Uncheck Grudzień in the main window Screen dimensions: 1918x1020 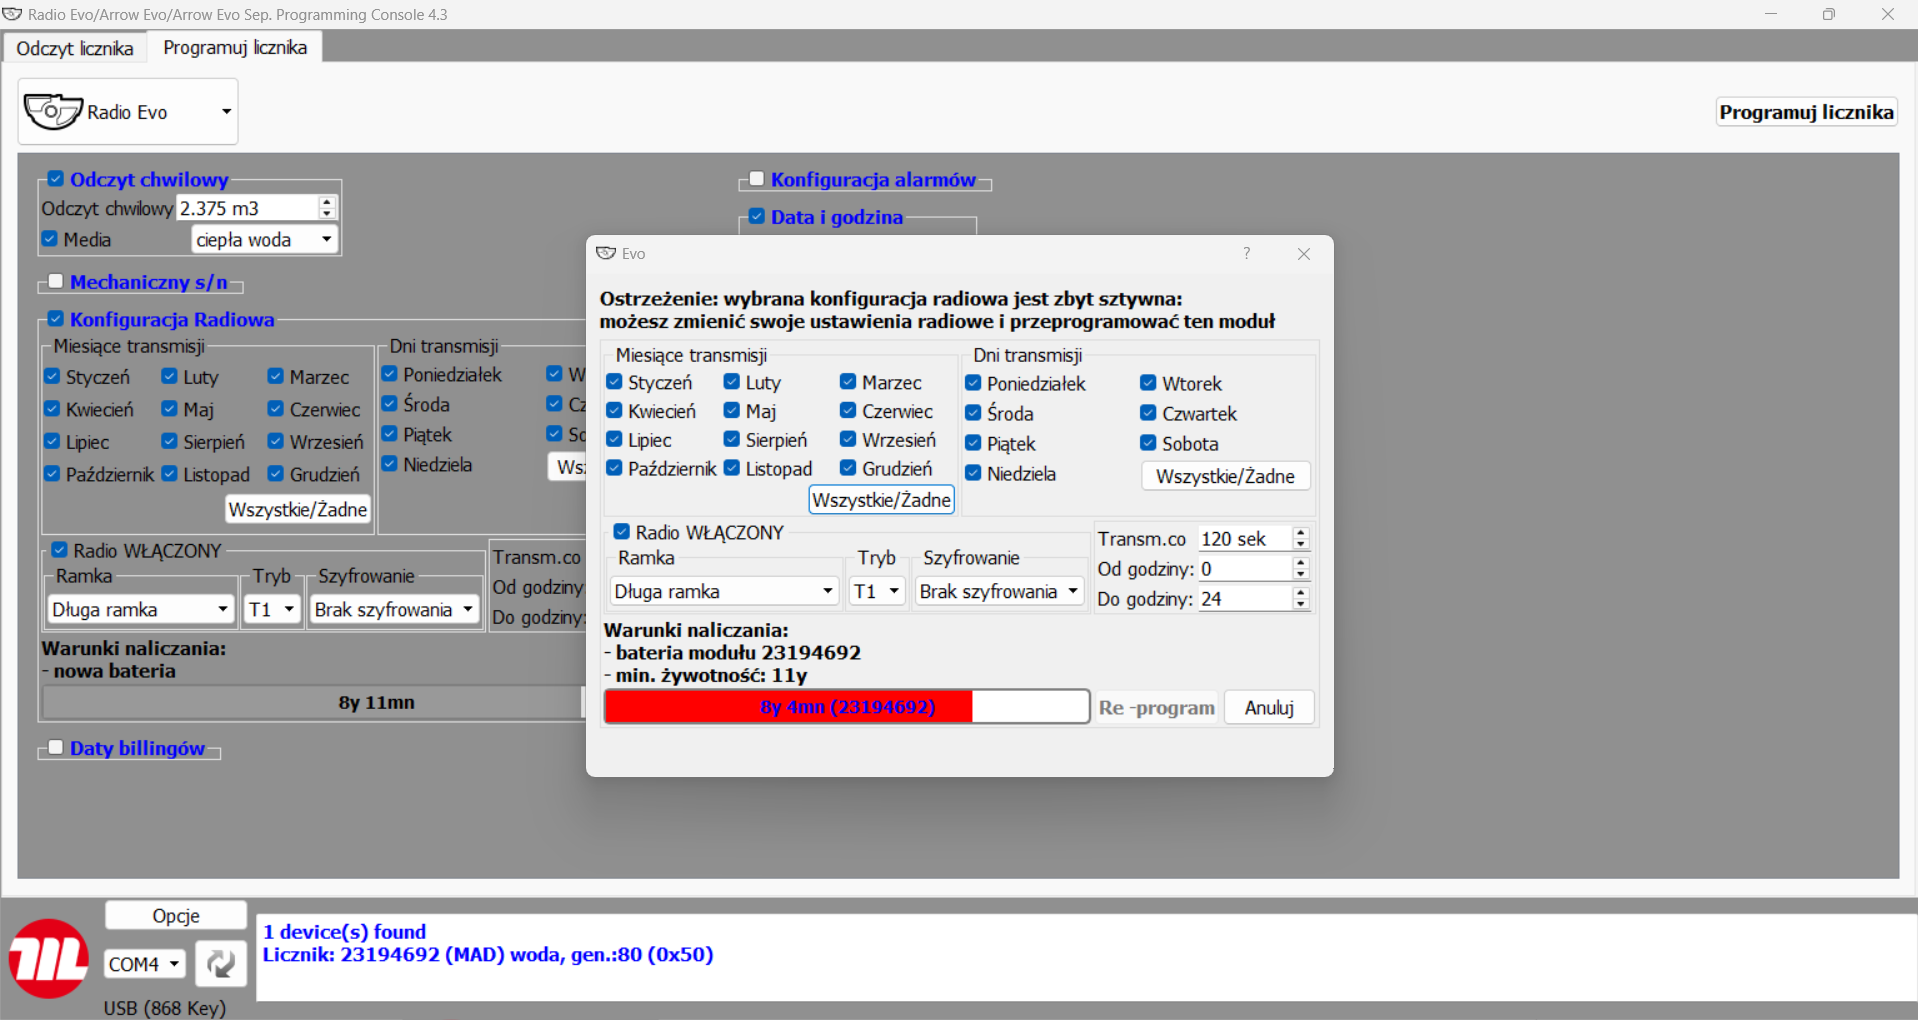click(x=276, y=474)
